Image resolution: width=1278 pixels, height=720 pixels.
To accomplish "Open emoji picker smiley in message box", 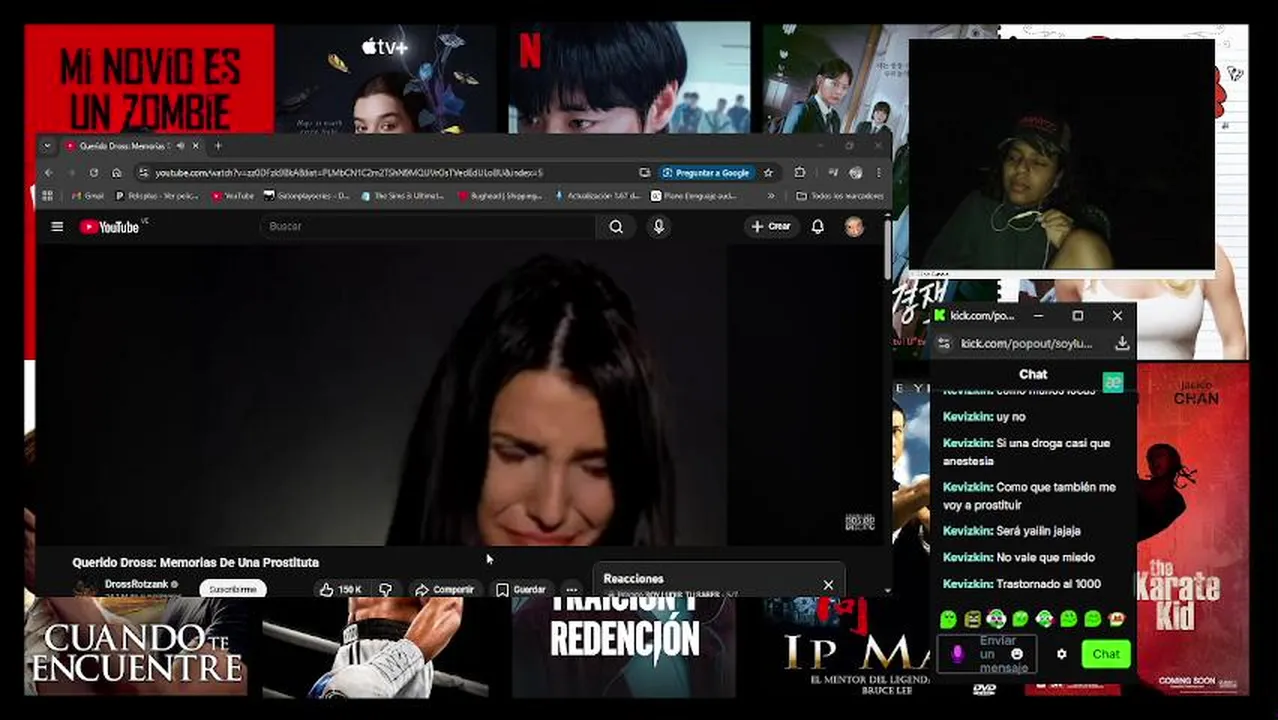I will [1017, 654].
